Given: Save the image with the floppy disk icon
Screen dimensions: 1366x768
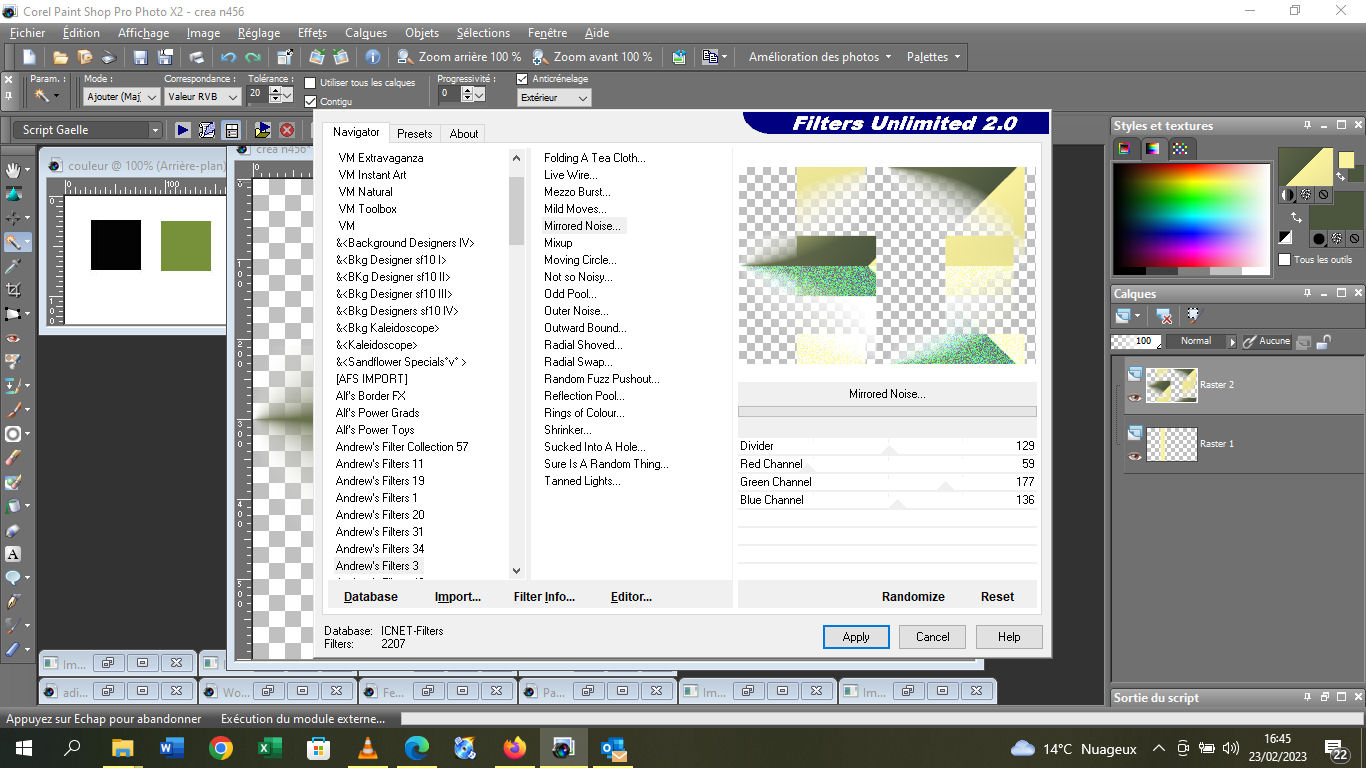Looking at the screenshot, I should [140, 57].
